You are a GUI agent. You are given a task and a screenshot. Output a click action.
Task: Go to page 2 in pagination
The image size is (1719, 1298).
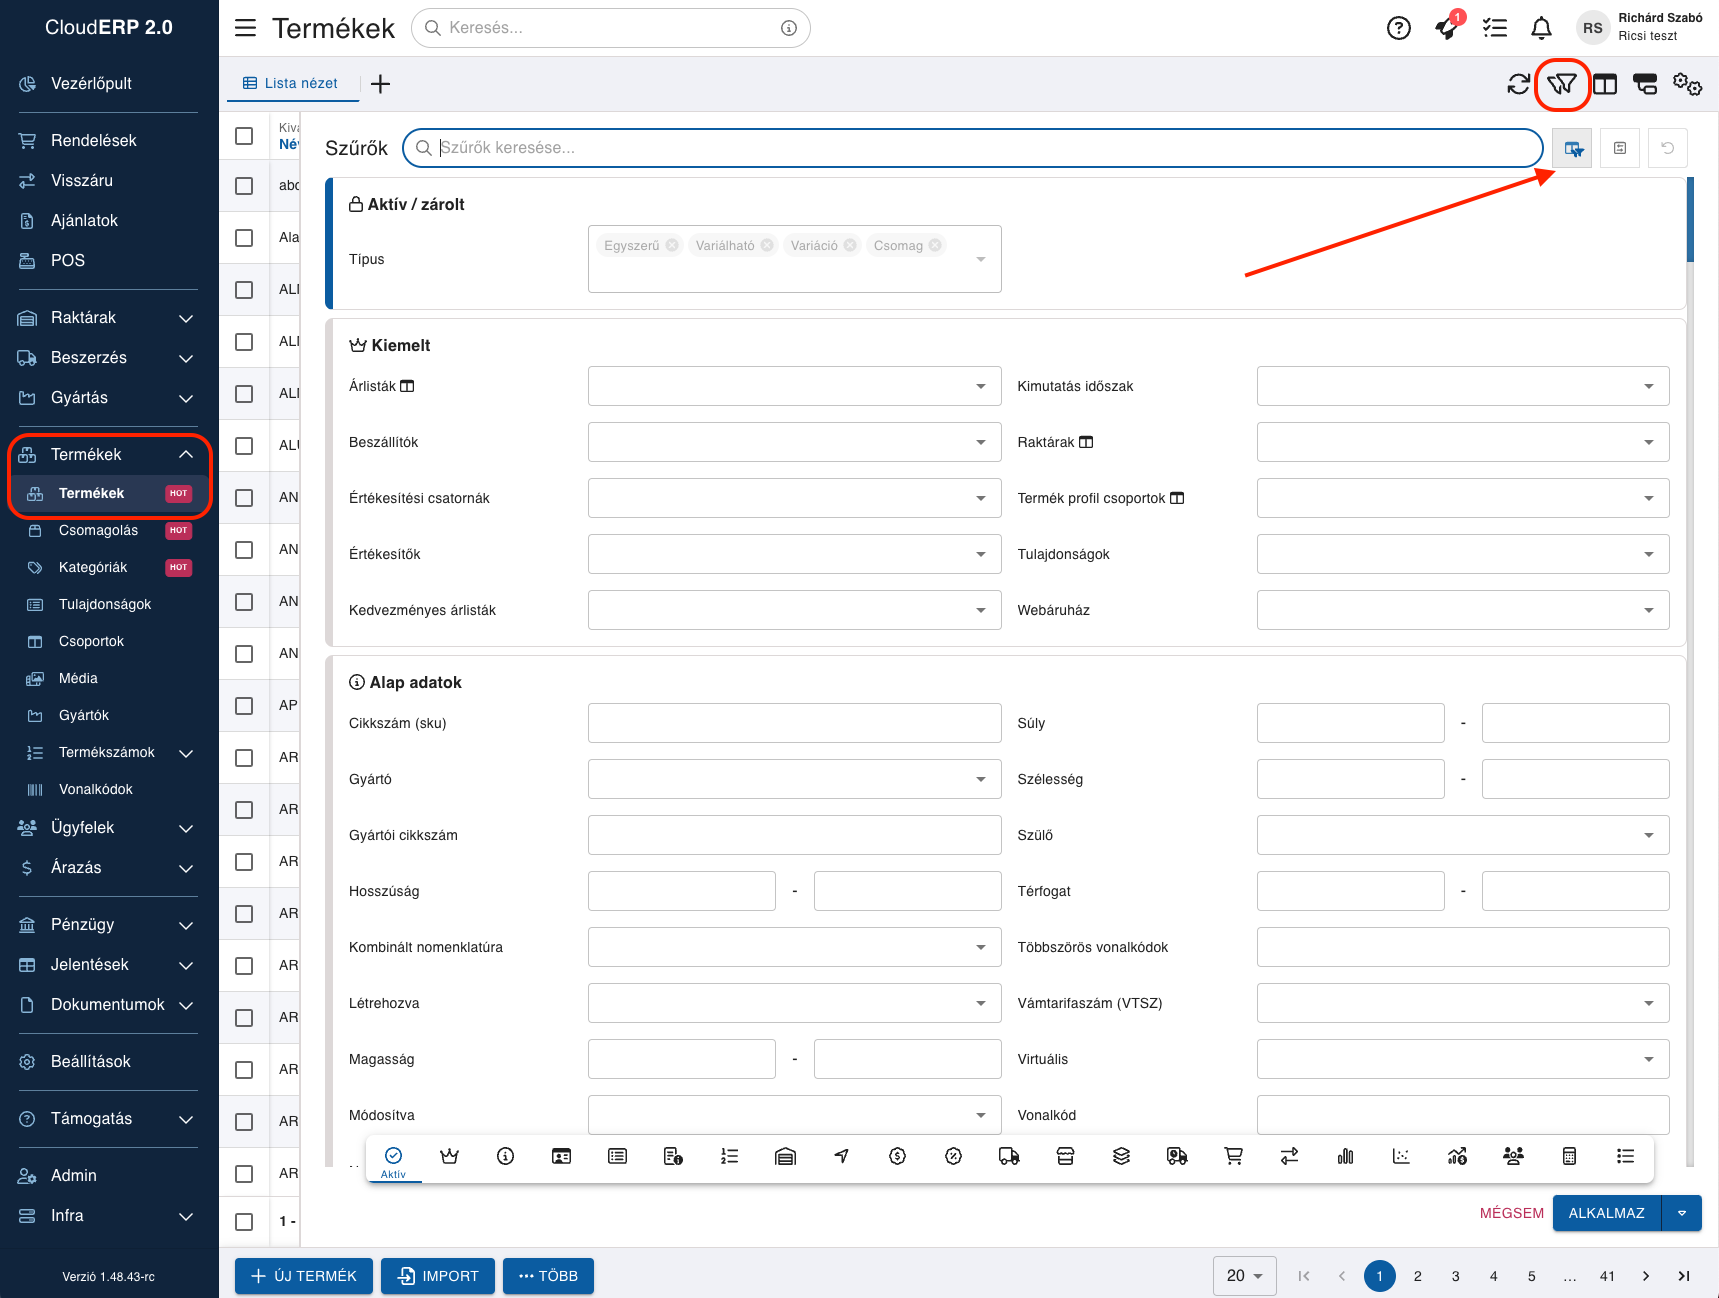coord(1418,1276)
